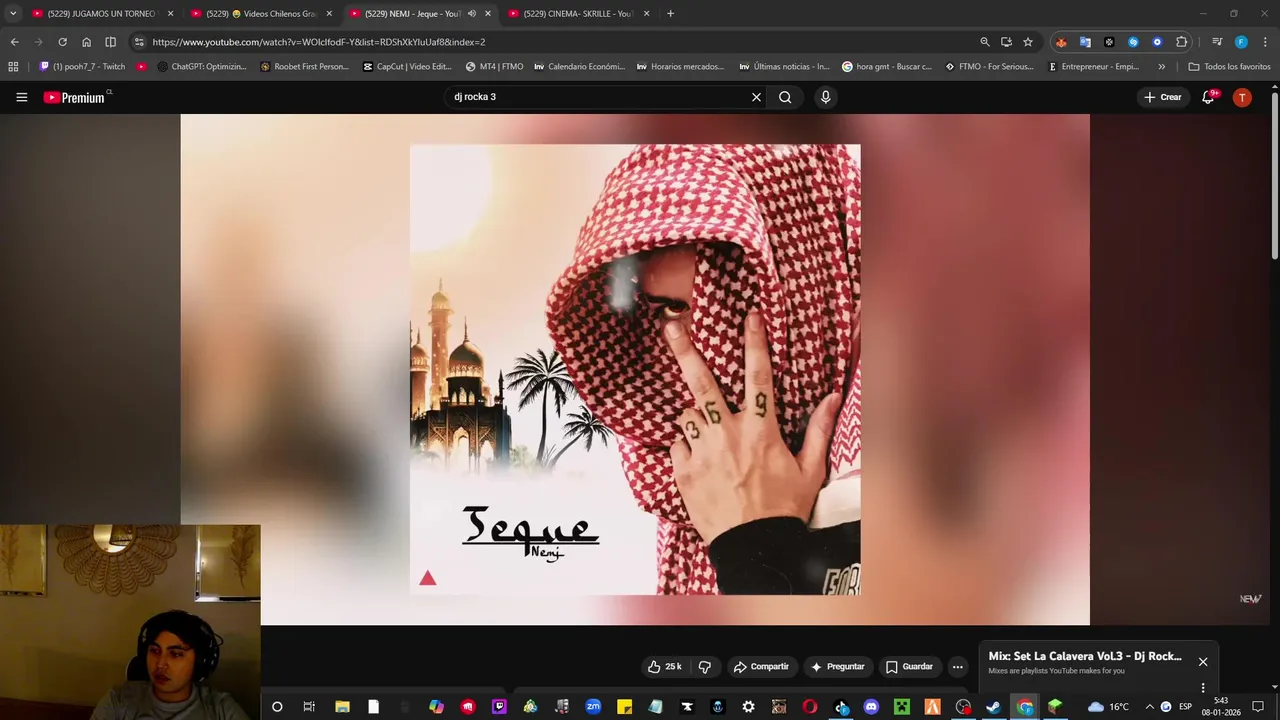This screenshot has height=720, width=1280.
Task: Click the Preguntar button
Action: coord(838,667)
